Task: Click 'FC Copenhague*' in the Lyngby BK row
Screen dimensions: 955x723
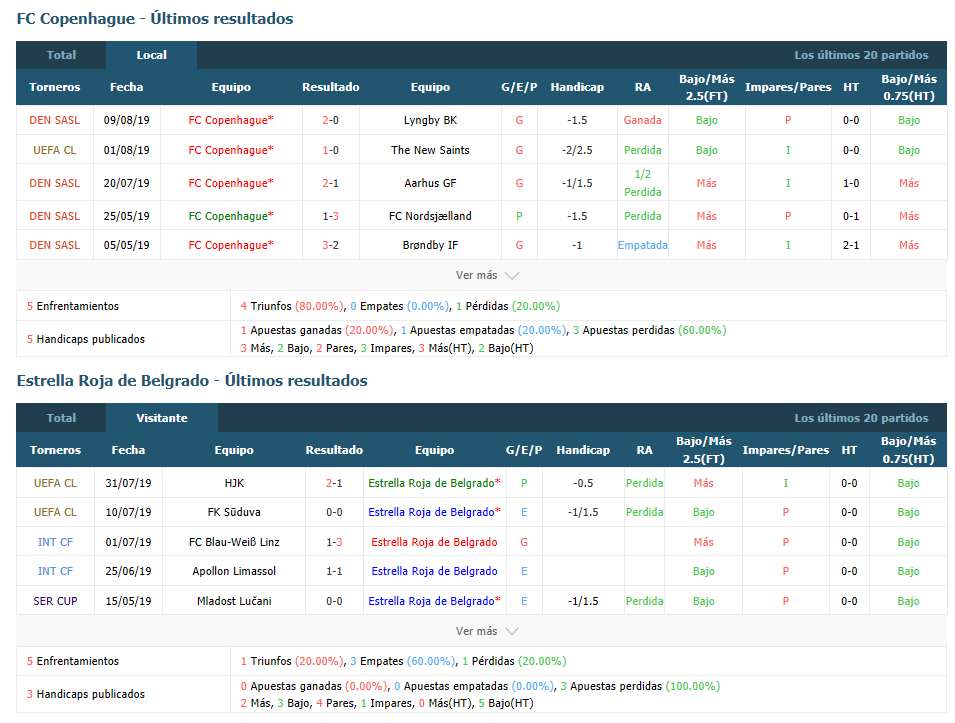Action: pos(231,120)
